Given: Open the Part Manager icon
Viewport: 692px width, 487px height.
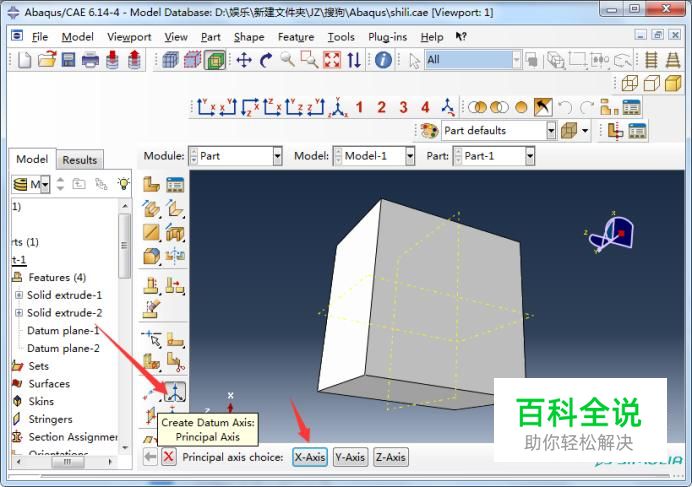Looking at the screenshot, I should tap(175, 185).
